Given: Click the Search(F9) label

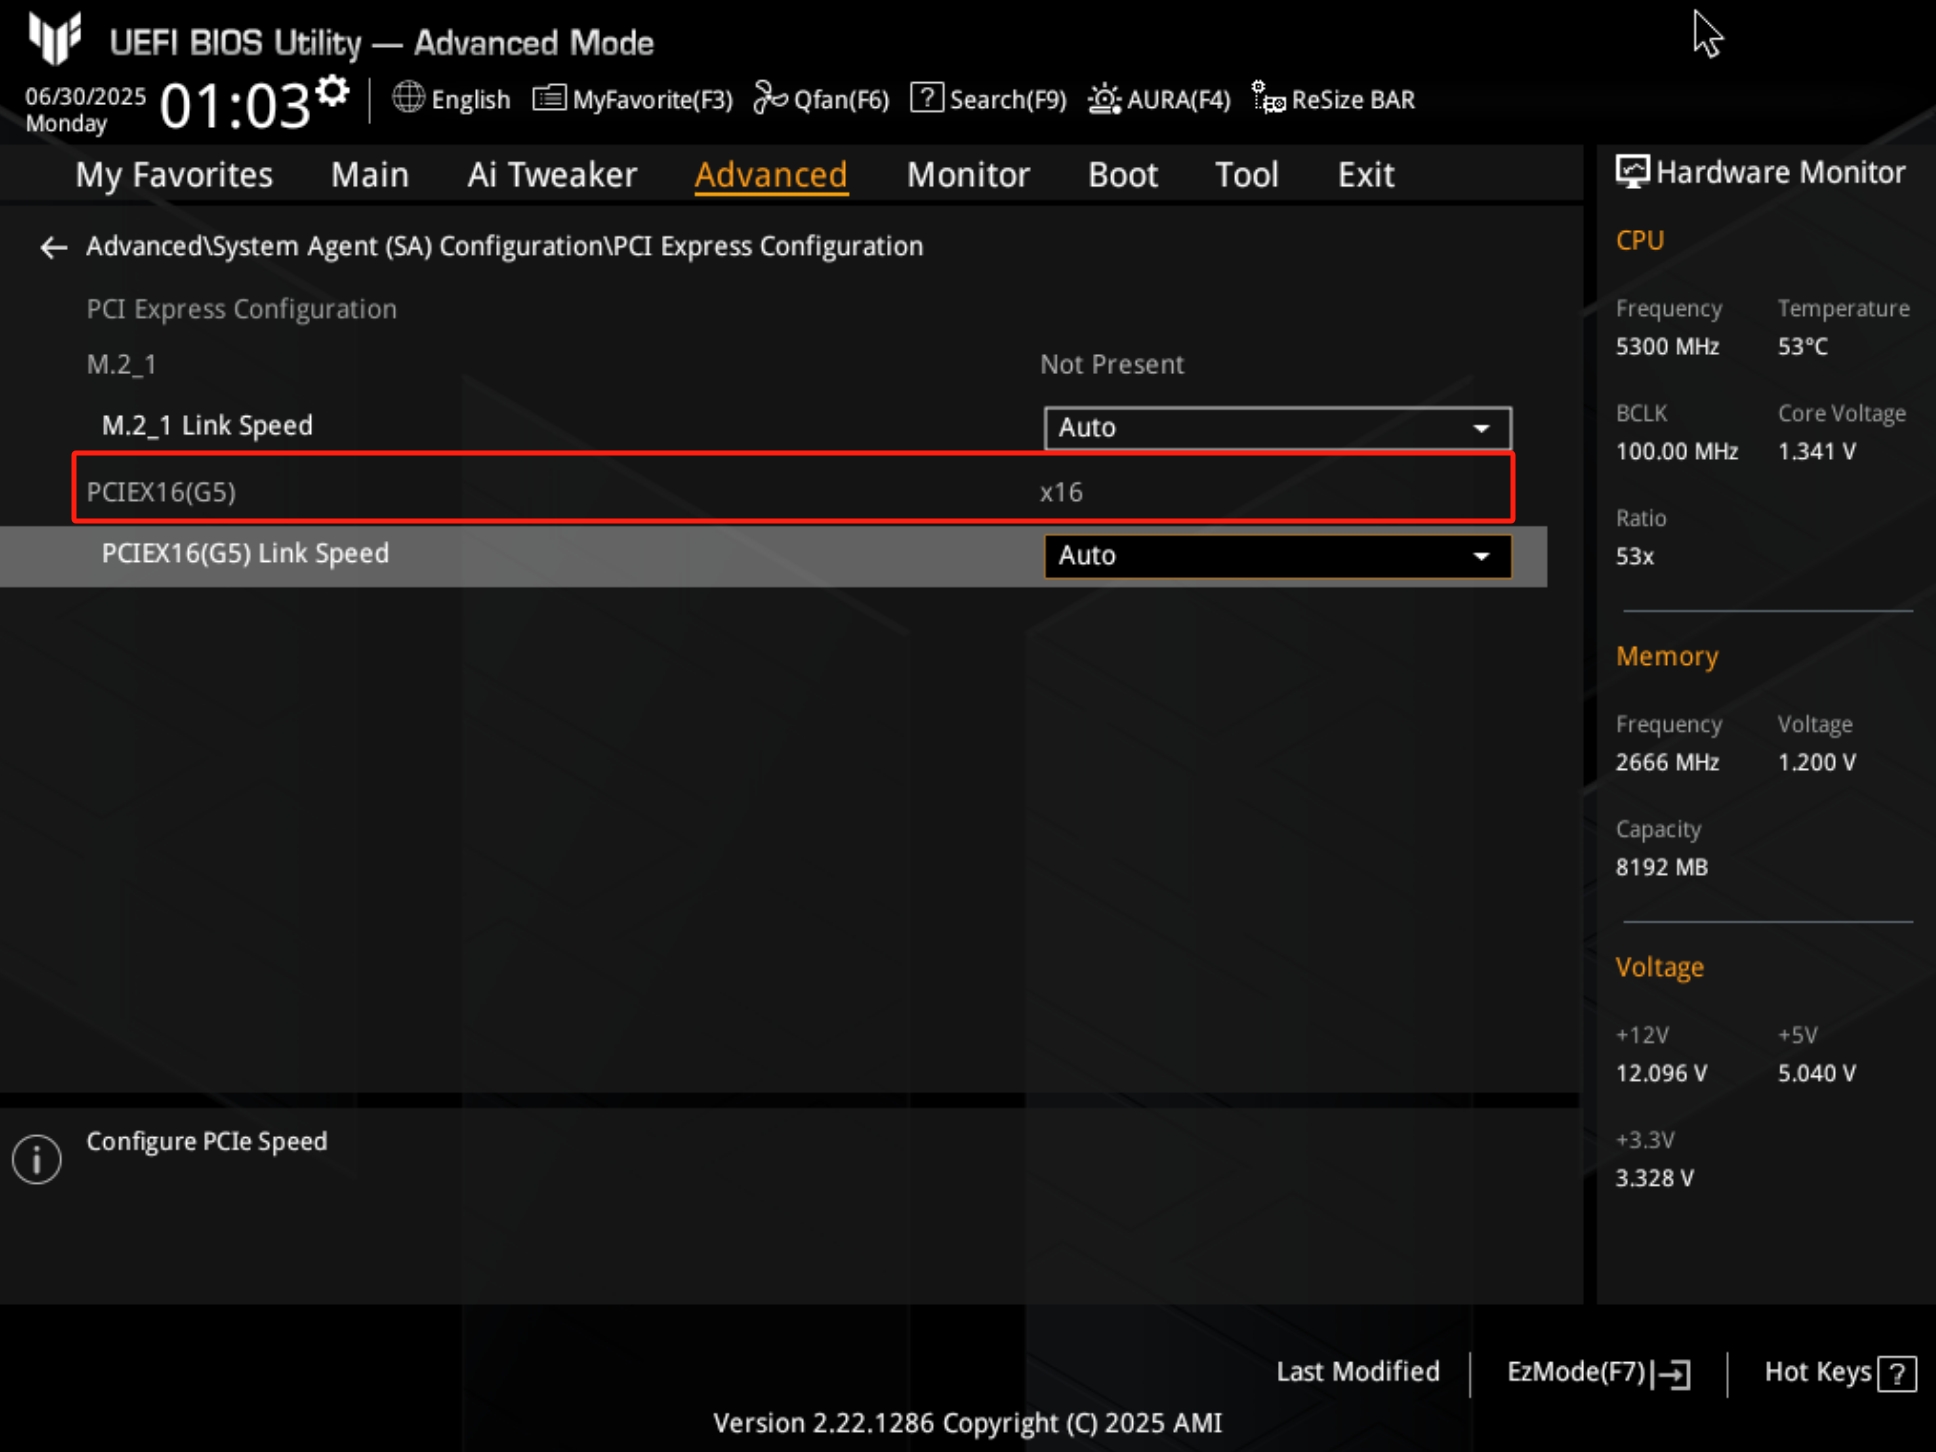Looking at the screenshot, I should point(1008,100).
